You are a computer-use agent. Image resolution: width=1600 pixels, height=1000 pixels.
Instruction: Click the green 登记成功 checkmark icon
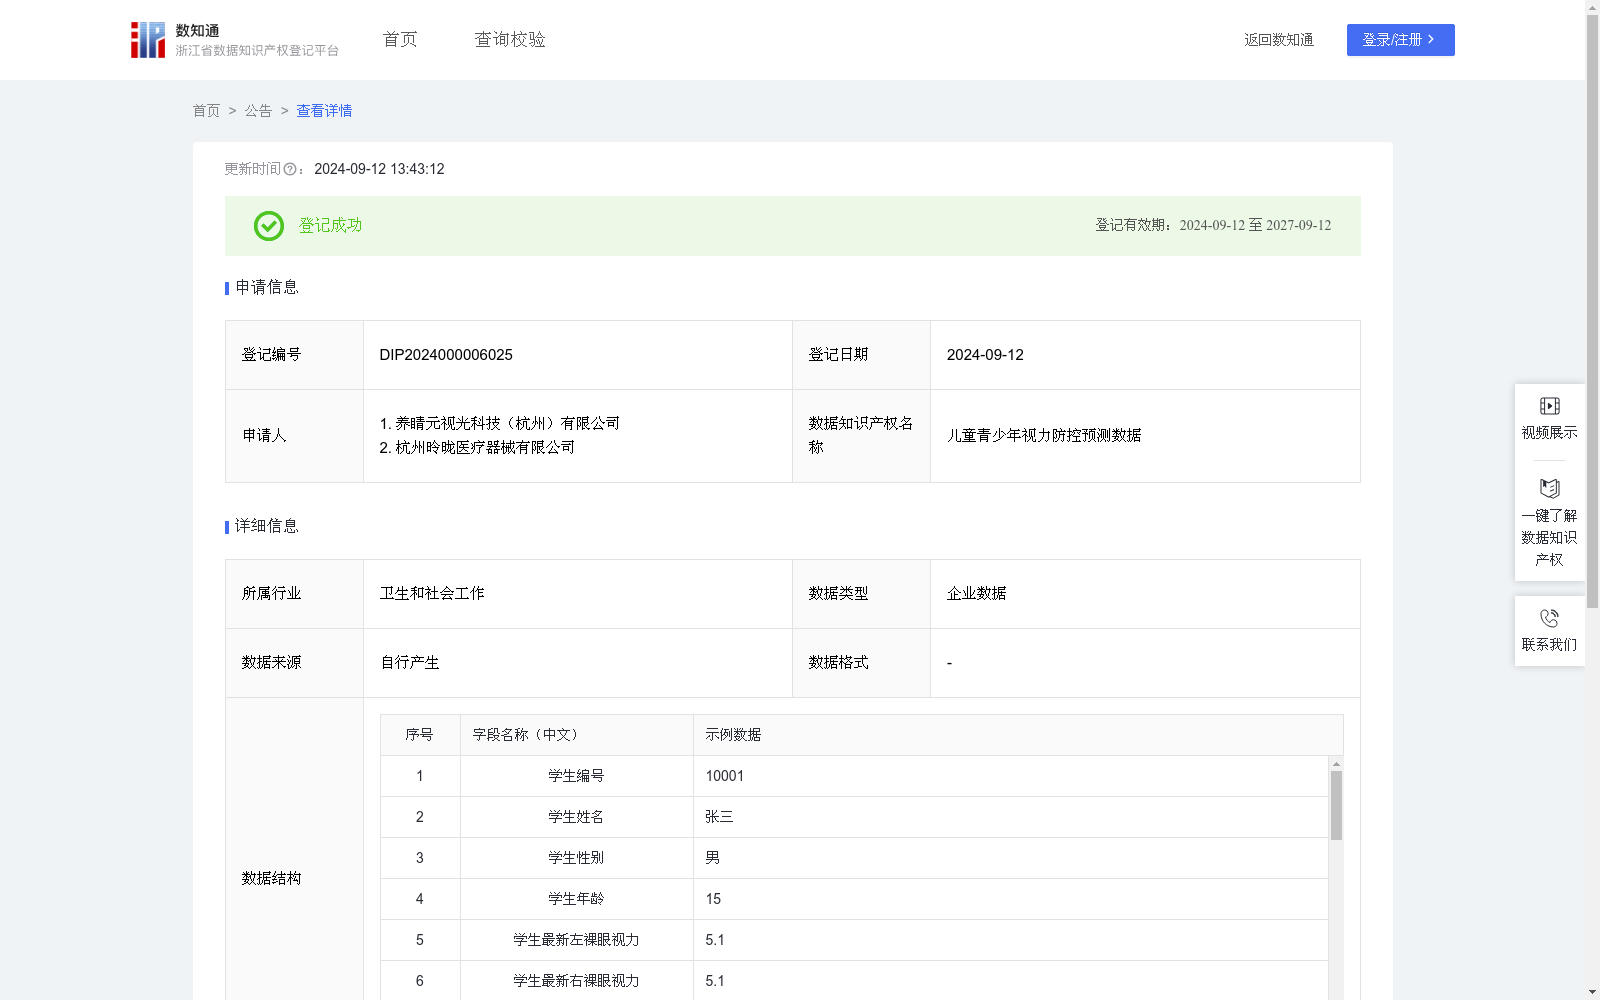point(268,226)
